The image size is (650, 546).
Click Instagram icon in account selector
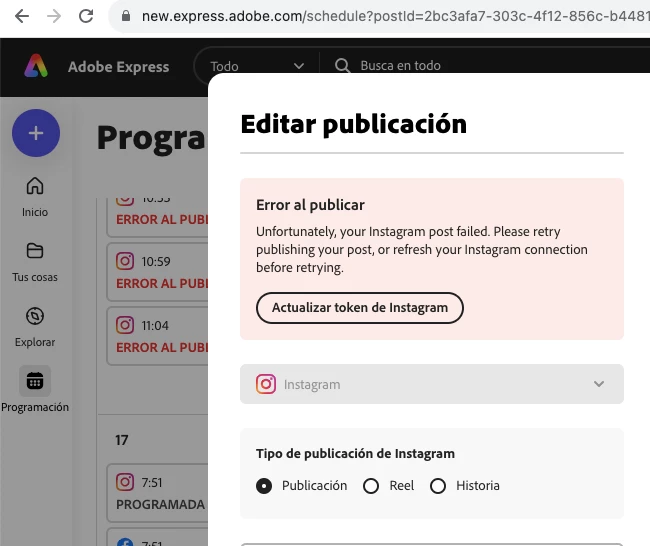click(266, 384)
